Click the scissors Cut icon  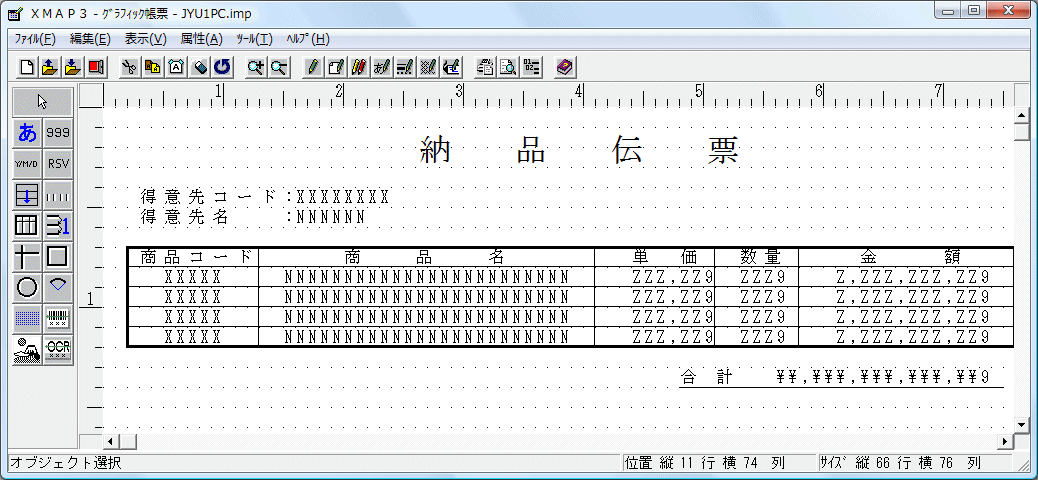coord(130,67)
